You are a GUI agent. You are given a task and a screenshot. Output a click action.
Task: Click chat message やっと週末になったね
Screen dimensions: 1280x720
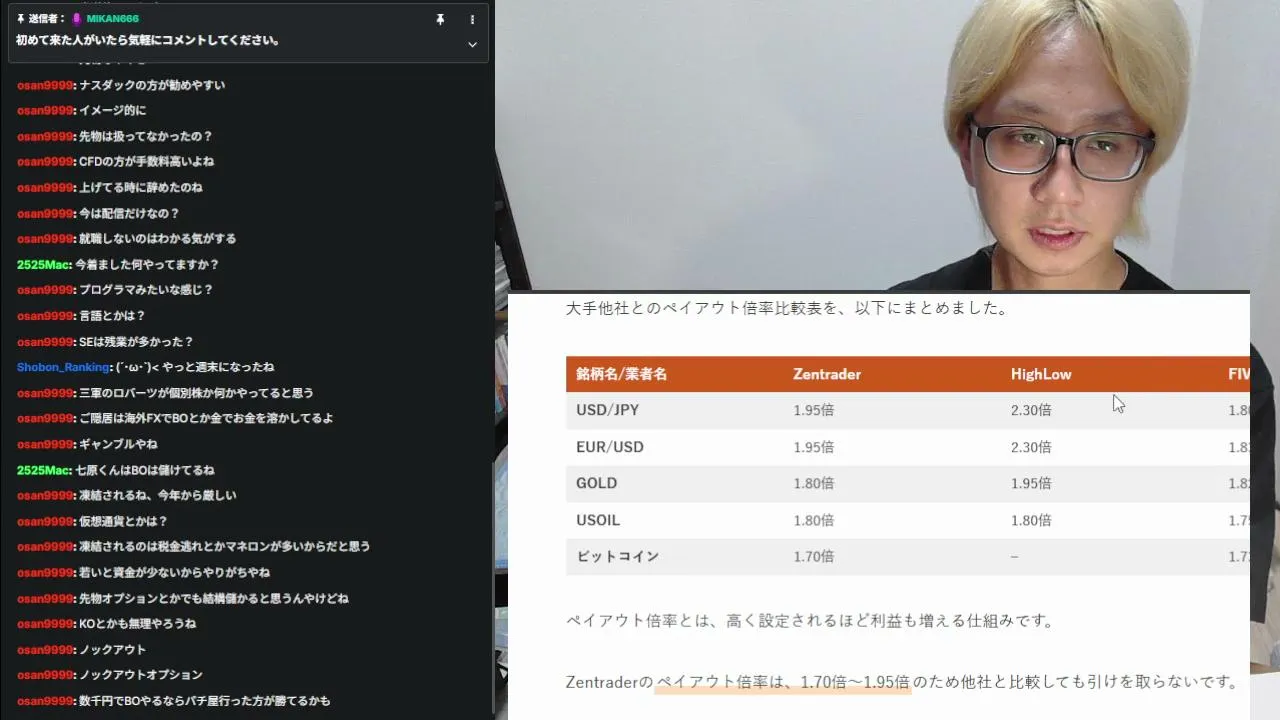coord(219,367)
